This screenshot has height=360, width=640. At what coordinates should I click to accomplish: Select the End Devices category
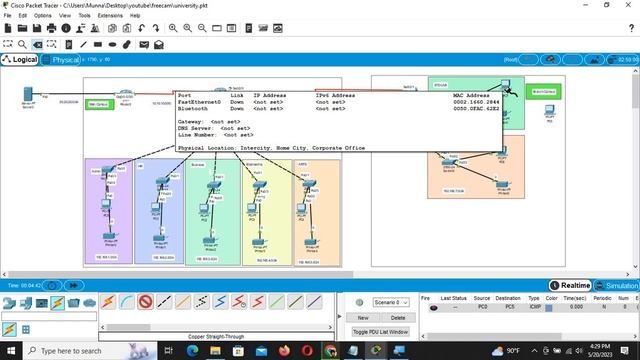(x=26, y=303)
